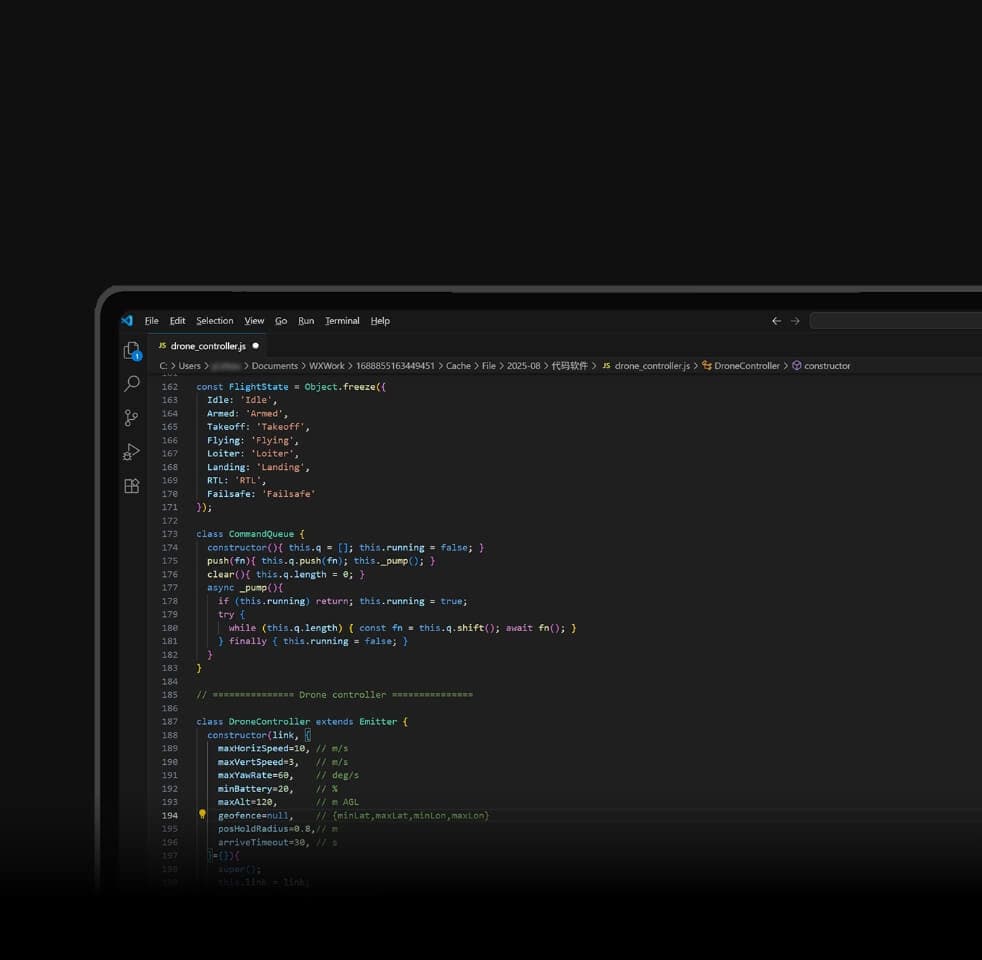
Task: Click the _pump method name on line 177
Action: [254, 588]
